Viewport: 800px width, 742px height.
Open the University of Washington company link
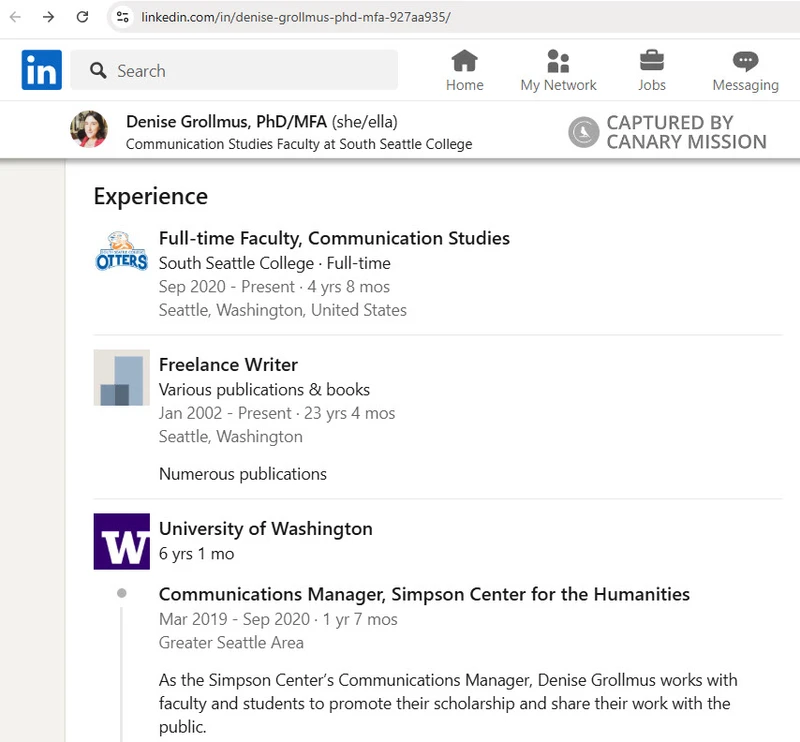(x=265, y=529)
